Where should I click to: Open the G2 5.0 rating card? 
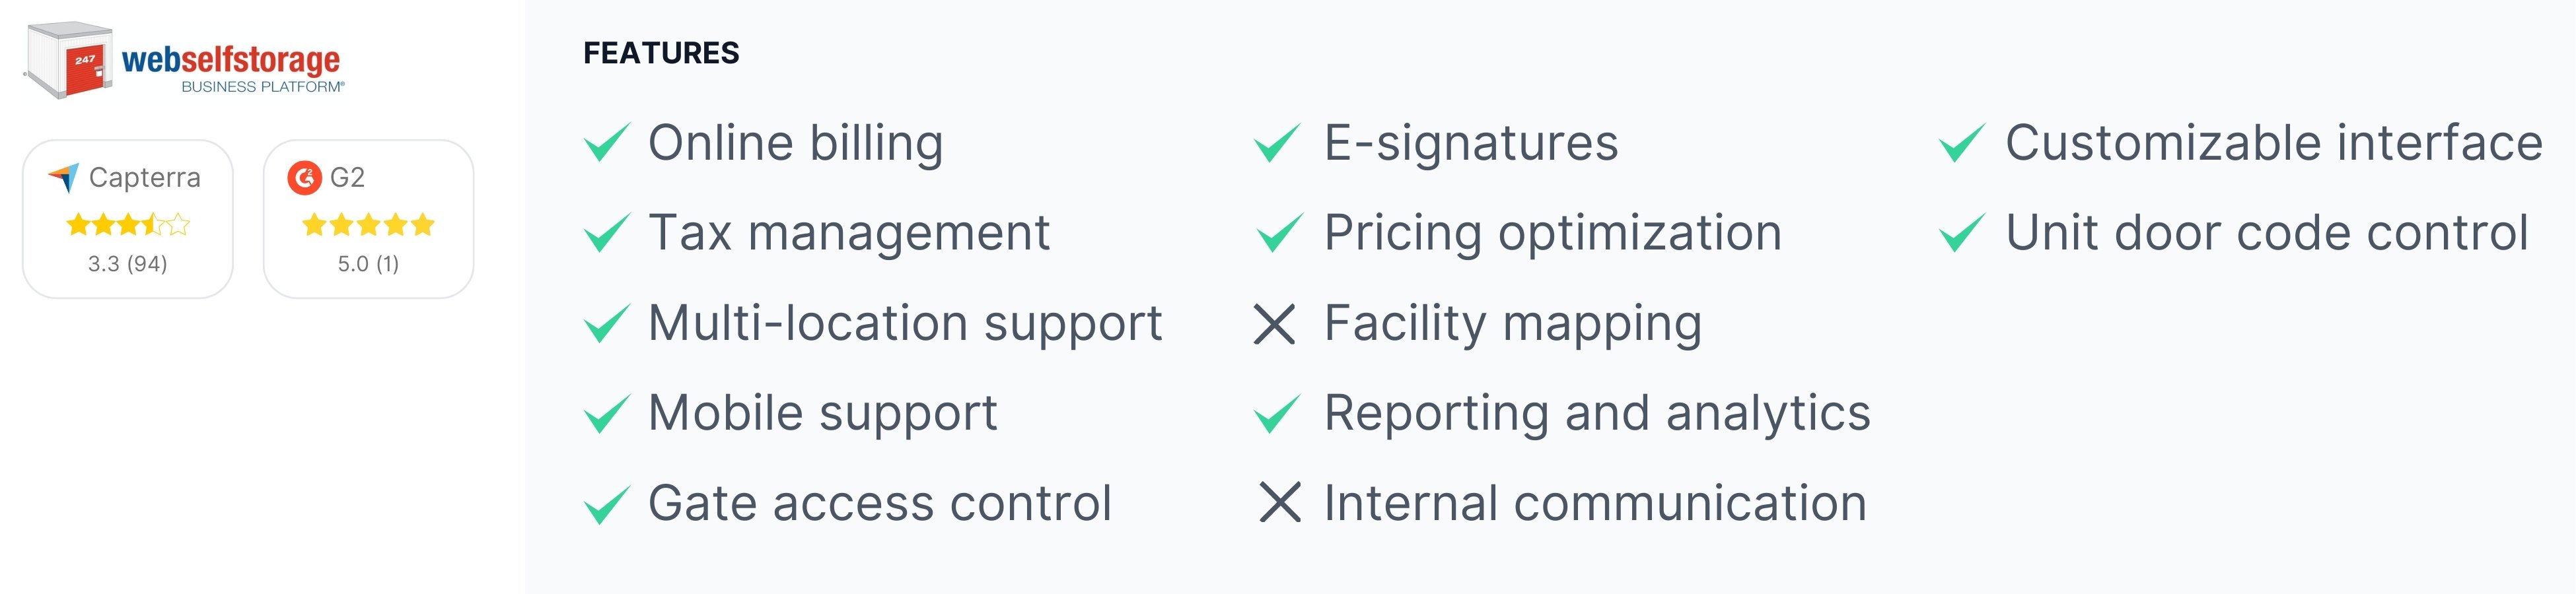pyautogui.click(x=368, y=219)
